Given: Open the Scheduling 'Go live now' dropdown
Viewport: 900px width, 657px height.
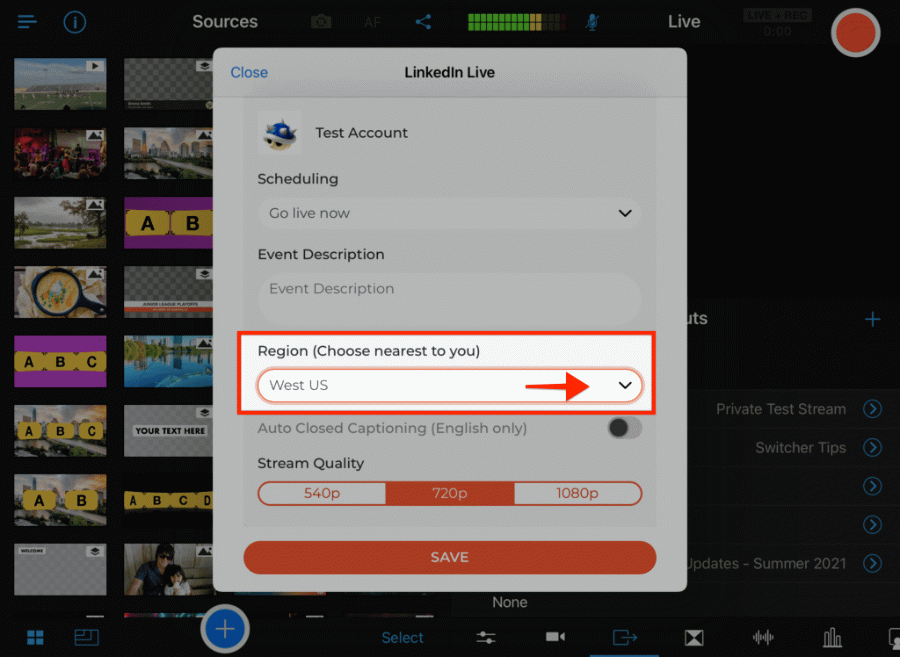Looking at the screenshot, I should [449, 213].
